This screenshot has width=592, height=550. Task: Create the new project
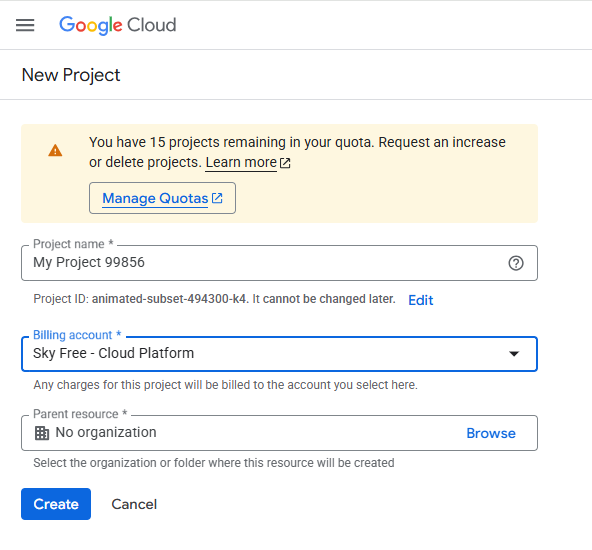coord(56,504)
